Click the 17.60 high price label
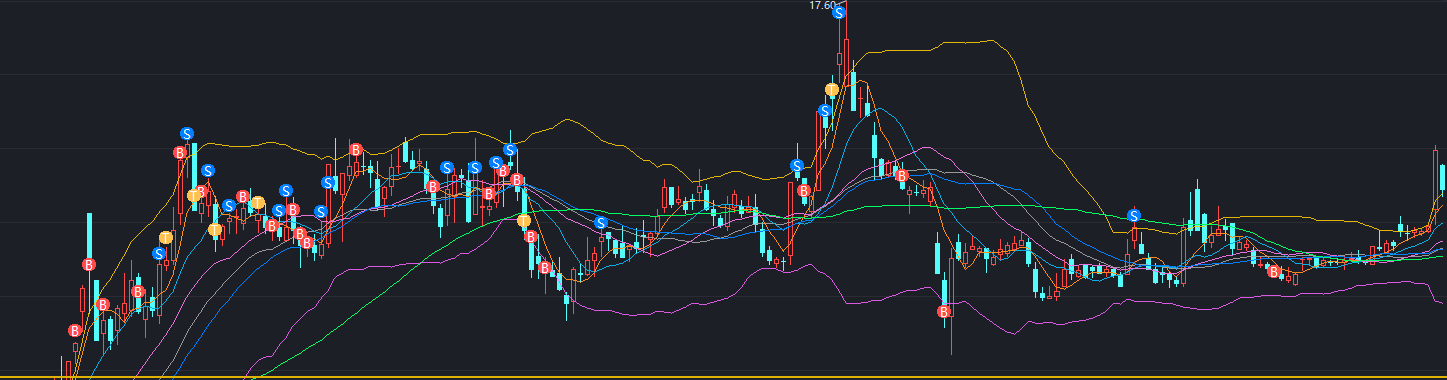The height and width of the screenshot is (380, 1447). (x=822, y=5)
